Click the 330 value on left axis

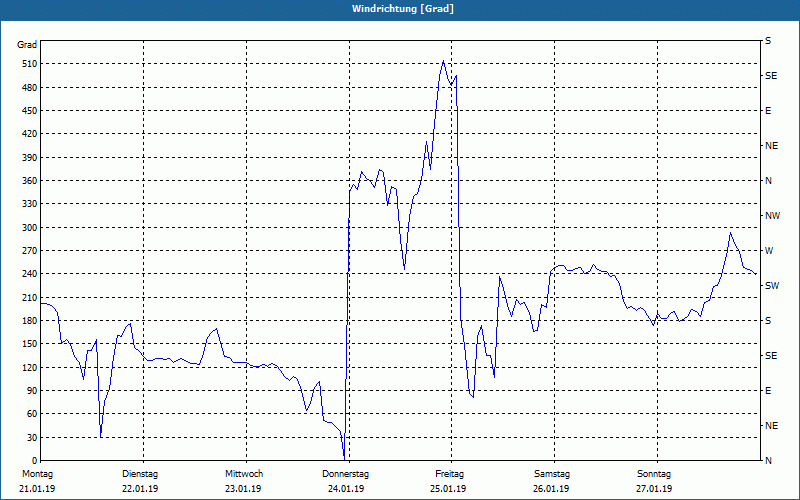point(29,204)
